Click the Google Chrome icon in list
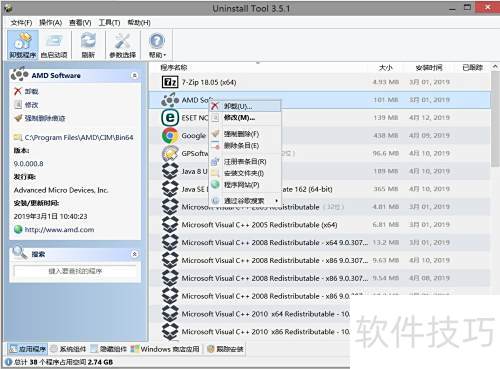The width and height of the screenshot is (500, 369). tap(170, 135)
